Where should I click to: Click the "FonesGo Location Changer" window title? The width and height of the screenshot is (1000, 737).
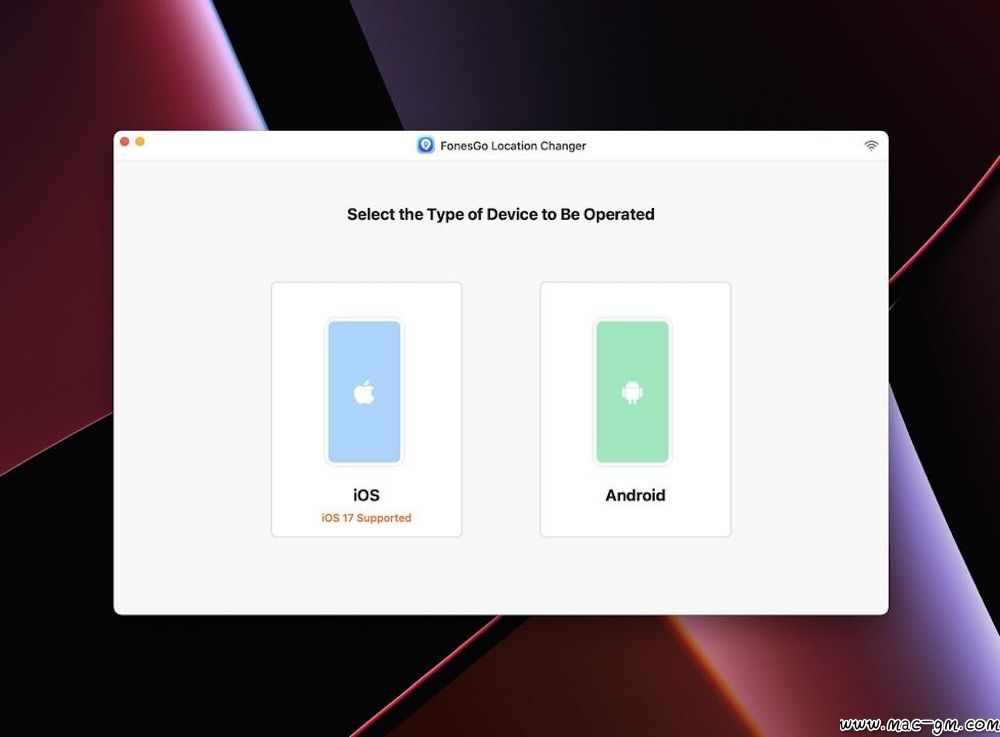click(x=513, y=145)
